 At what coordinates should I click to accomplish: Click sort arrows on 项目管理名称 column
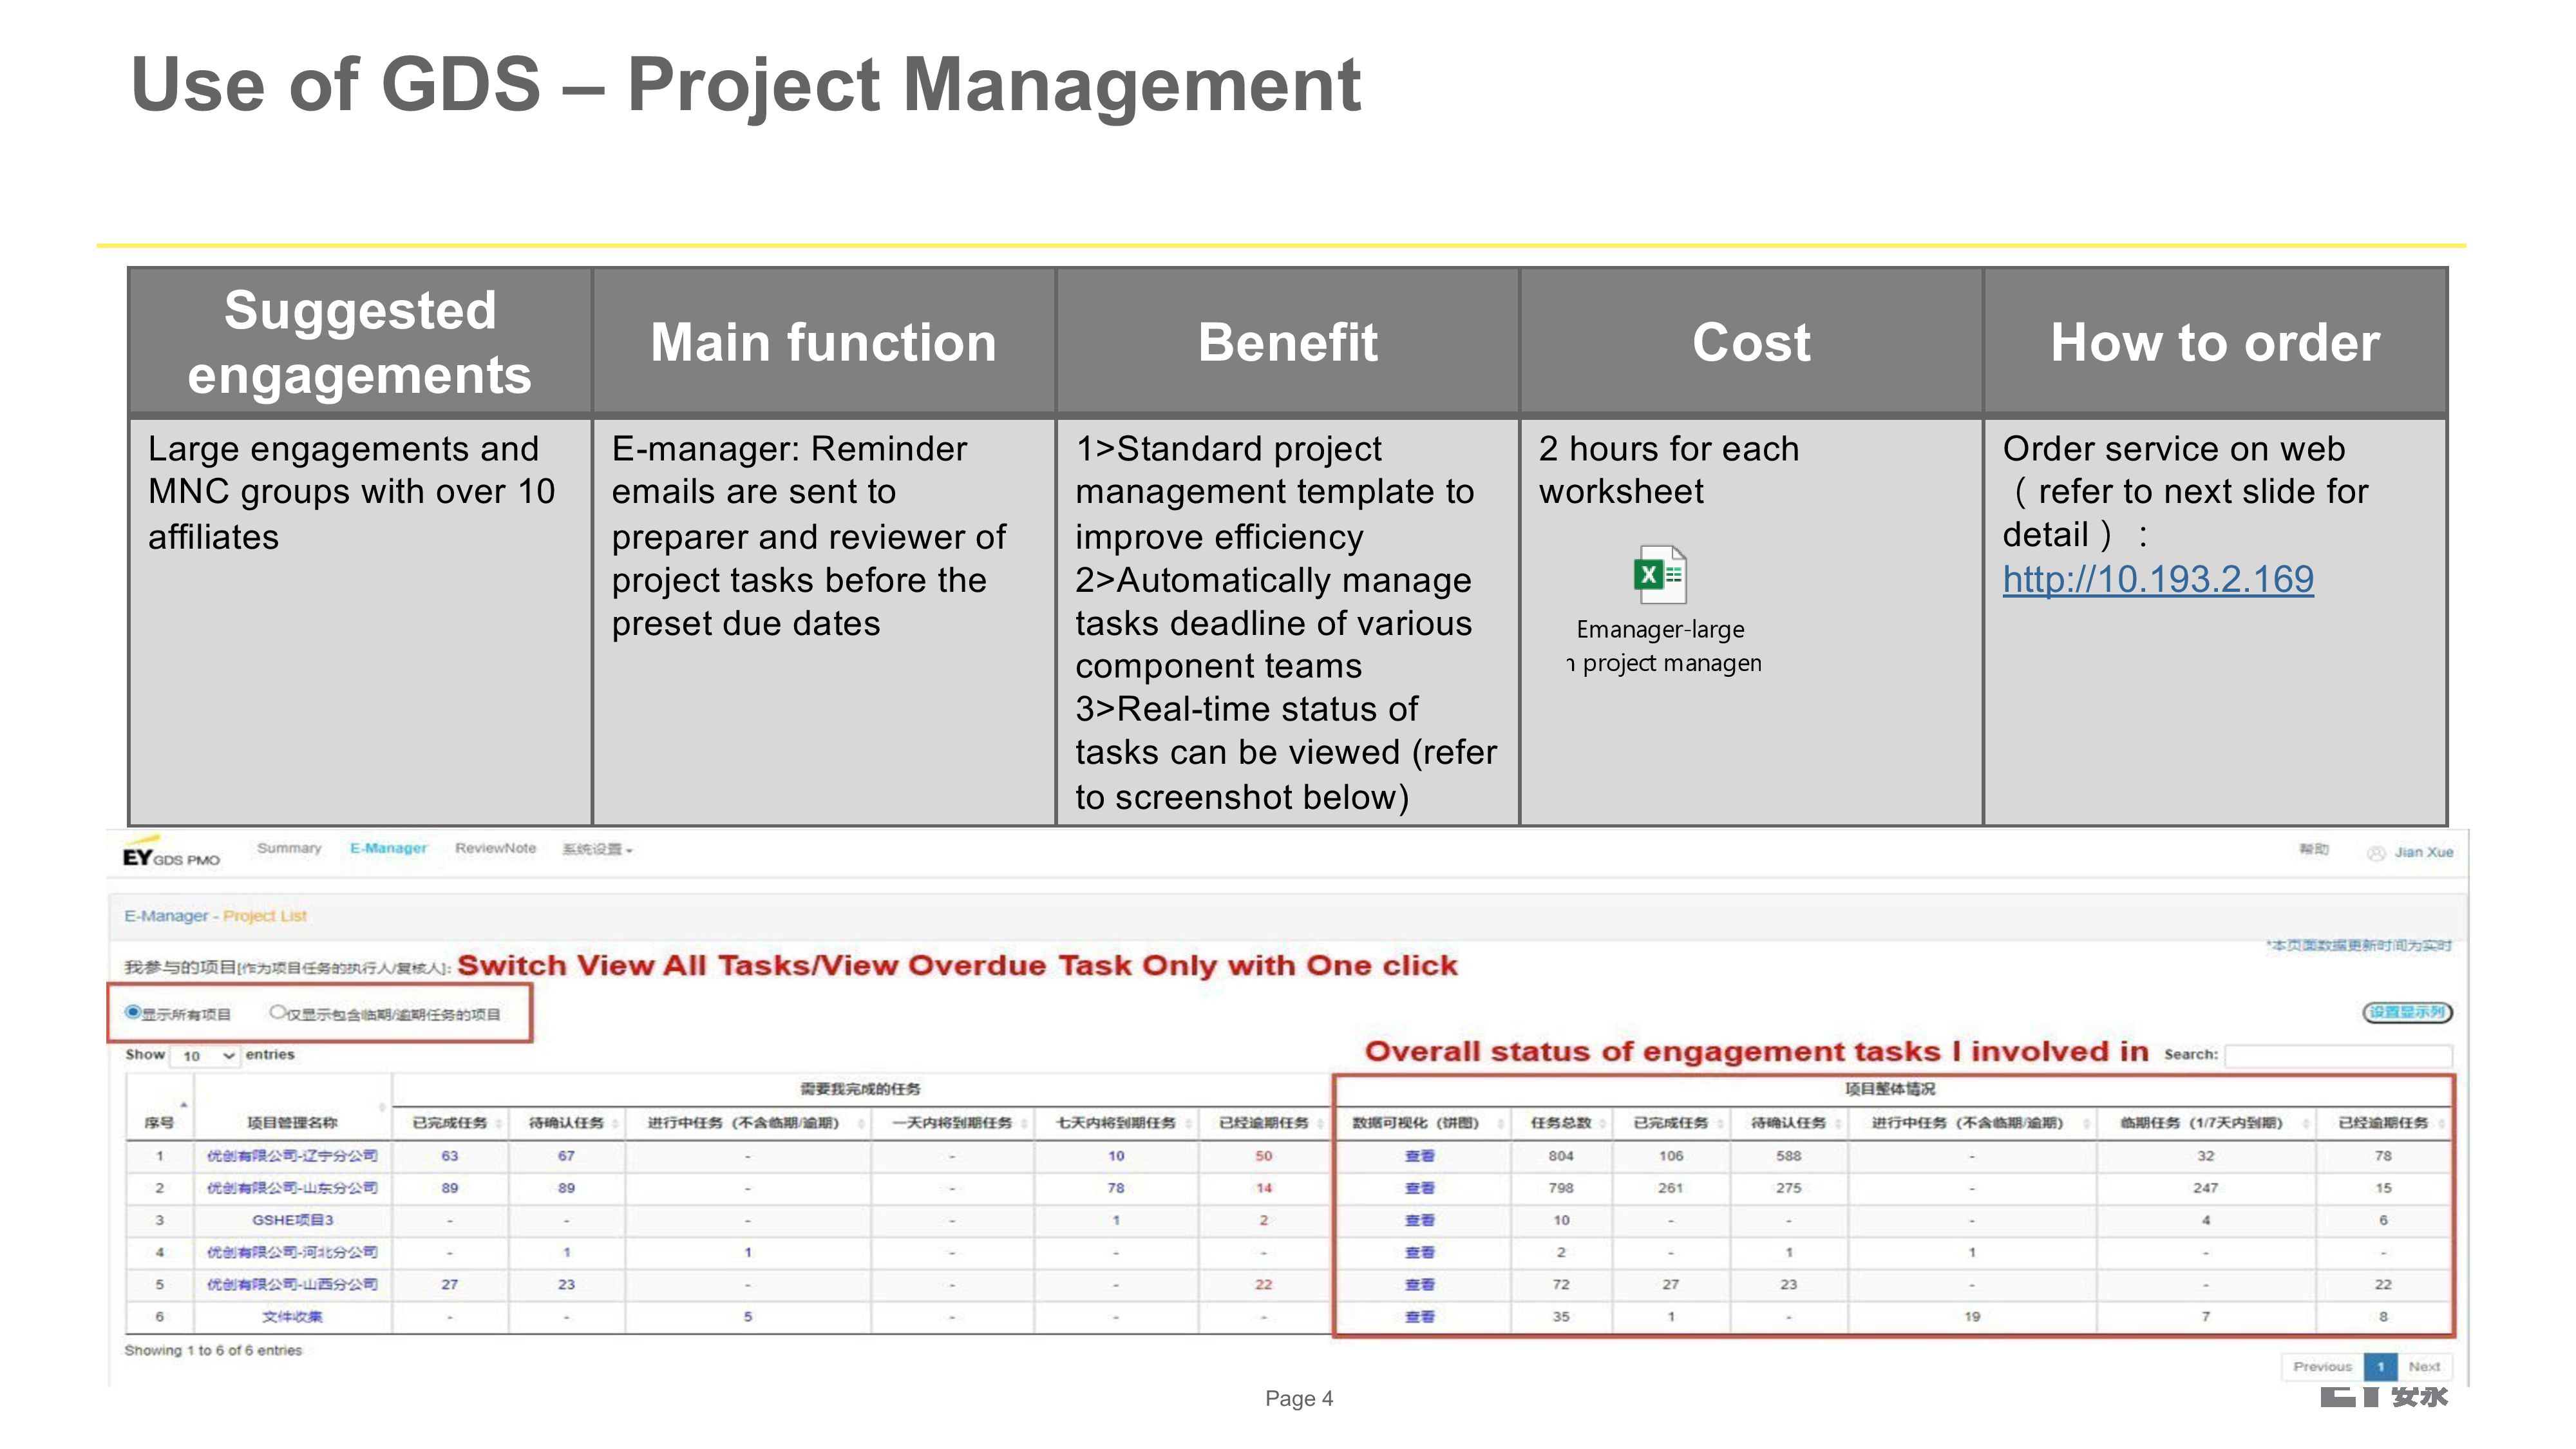tap(382, 1108)
